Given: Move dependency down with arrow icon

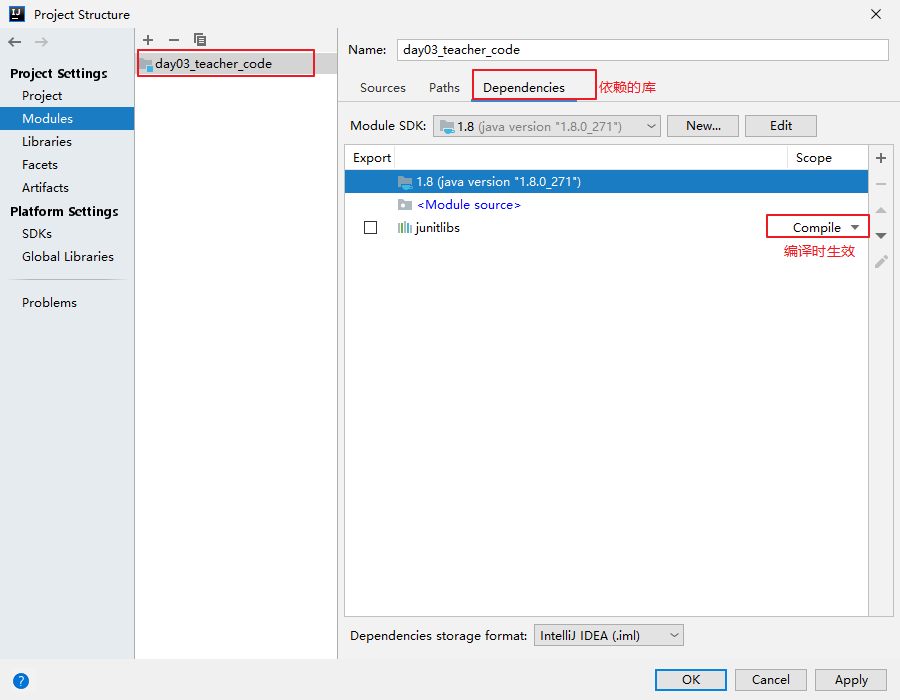Looking at the screenshot, I should click(x=881, y=236).
